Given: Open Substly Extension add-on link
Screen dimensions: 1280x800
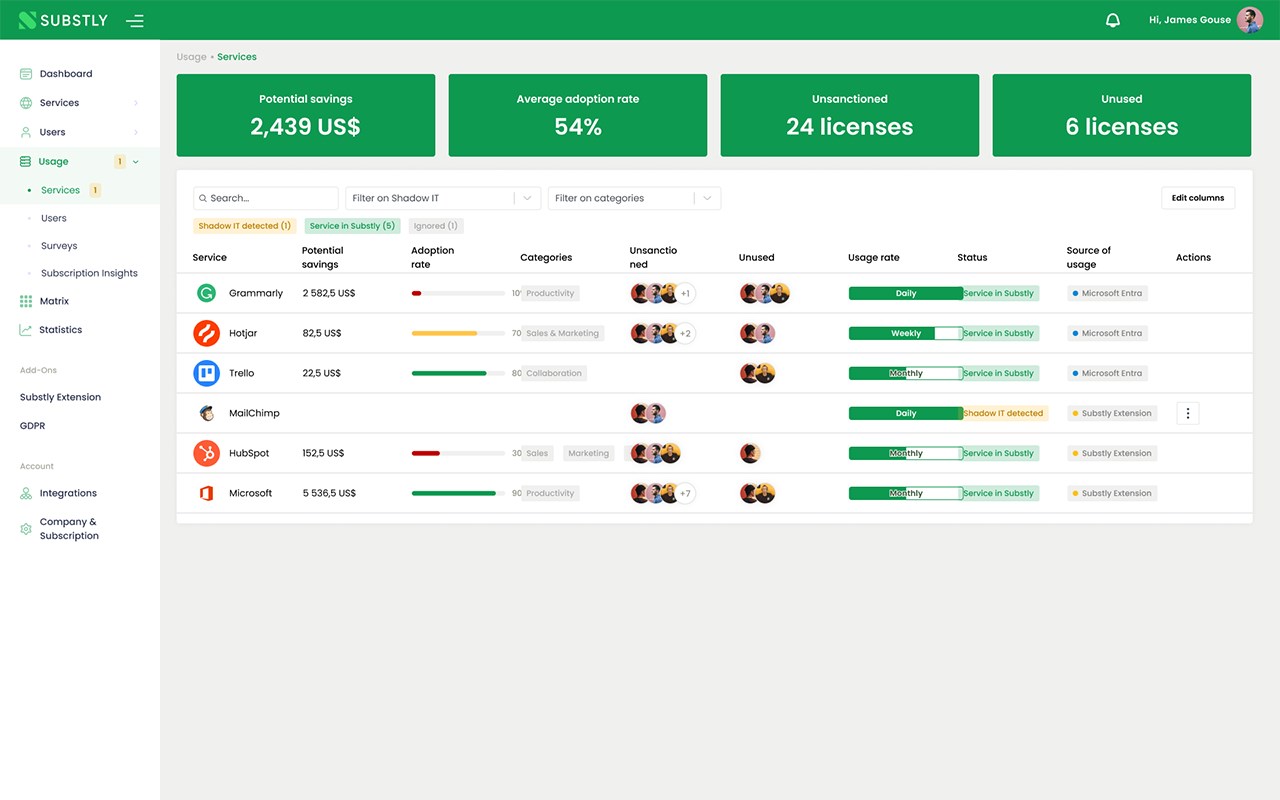Looking at the screenshot, I should pyautogui.click(x=60, y=397).
